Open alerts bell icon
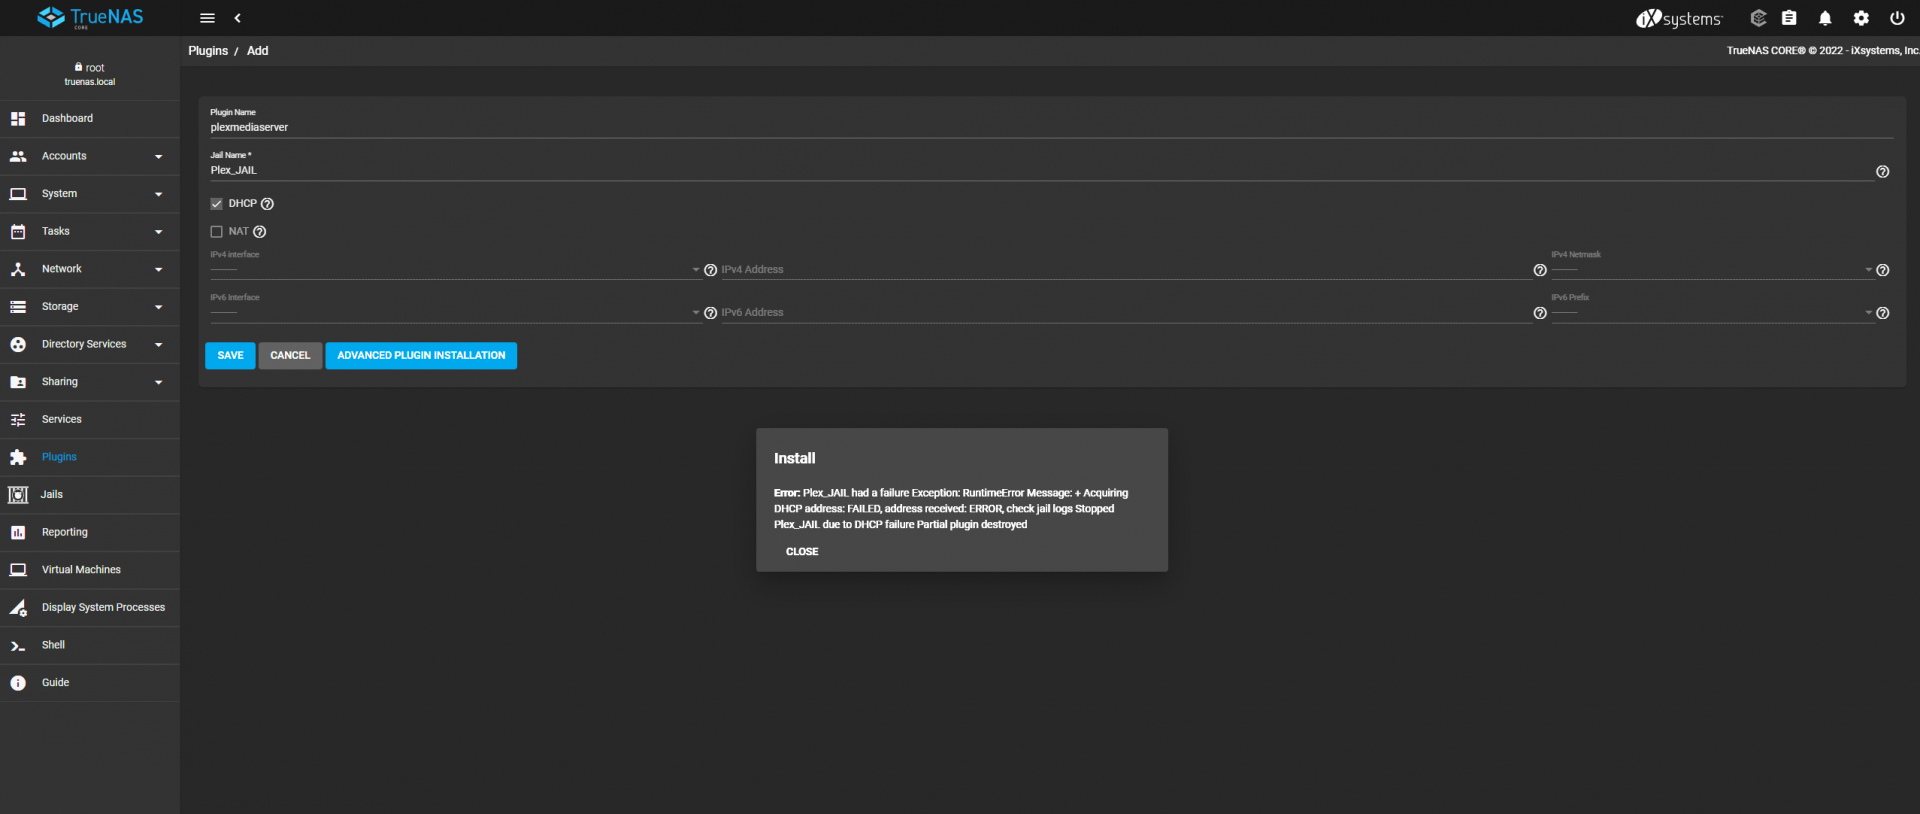This screenshot has height=814, width=1920. pos(1825,18)
